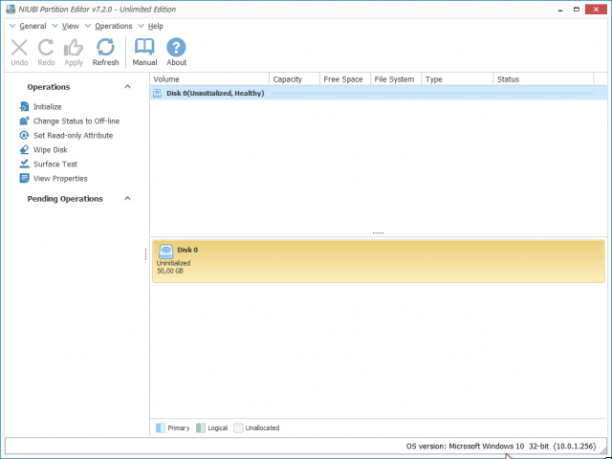Click the File System column header
Image resolution: width=612 pixels, height=459 pixels.
click(395, 79)
